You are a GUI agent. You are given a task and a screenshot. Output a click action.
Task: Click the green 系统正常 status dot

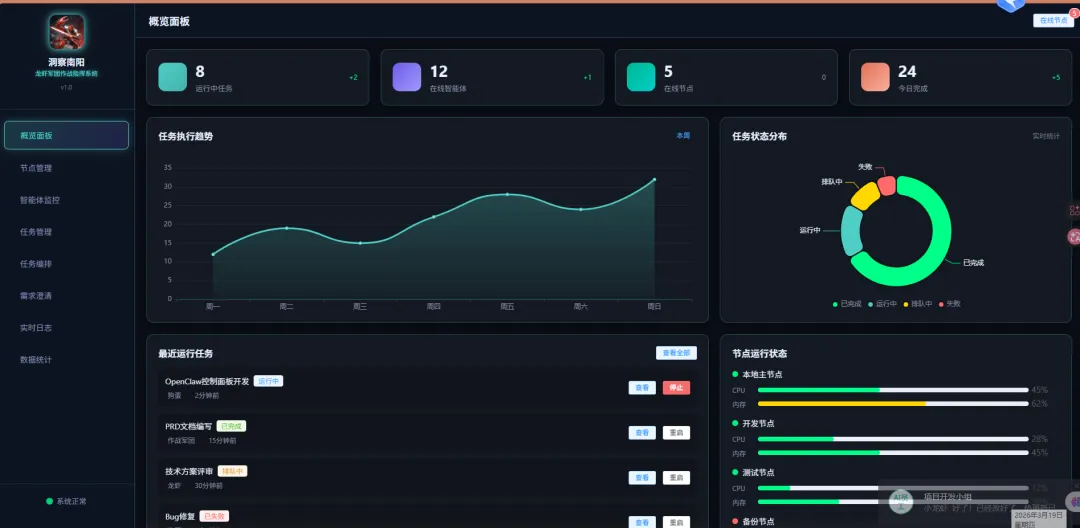pyautogui.click(x=50, y=501)
